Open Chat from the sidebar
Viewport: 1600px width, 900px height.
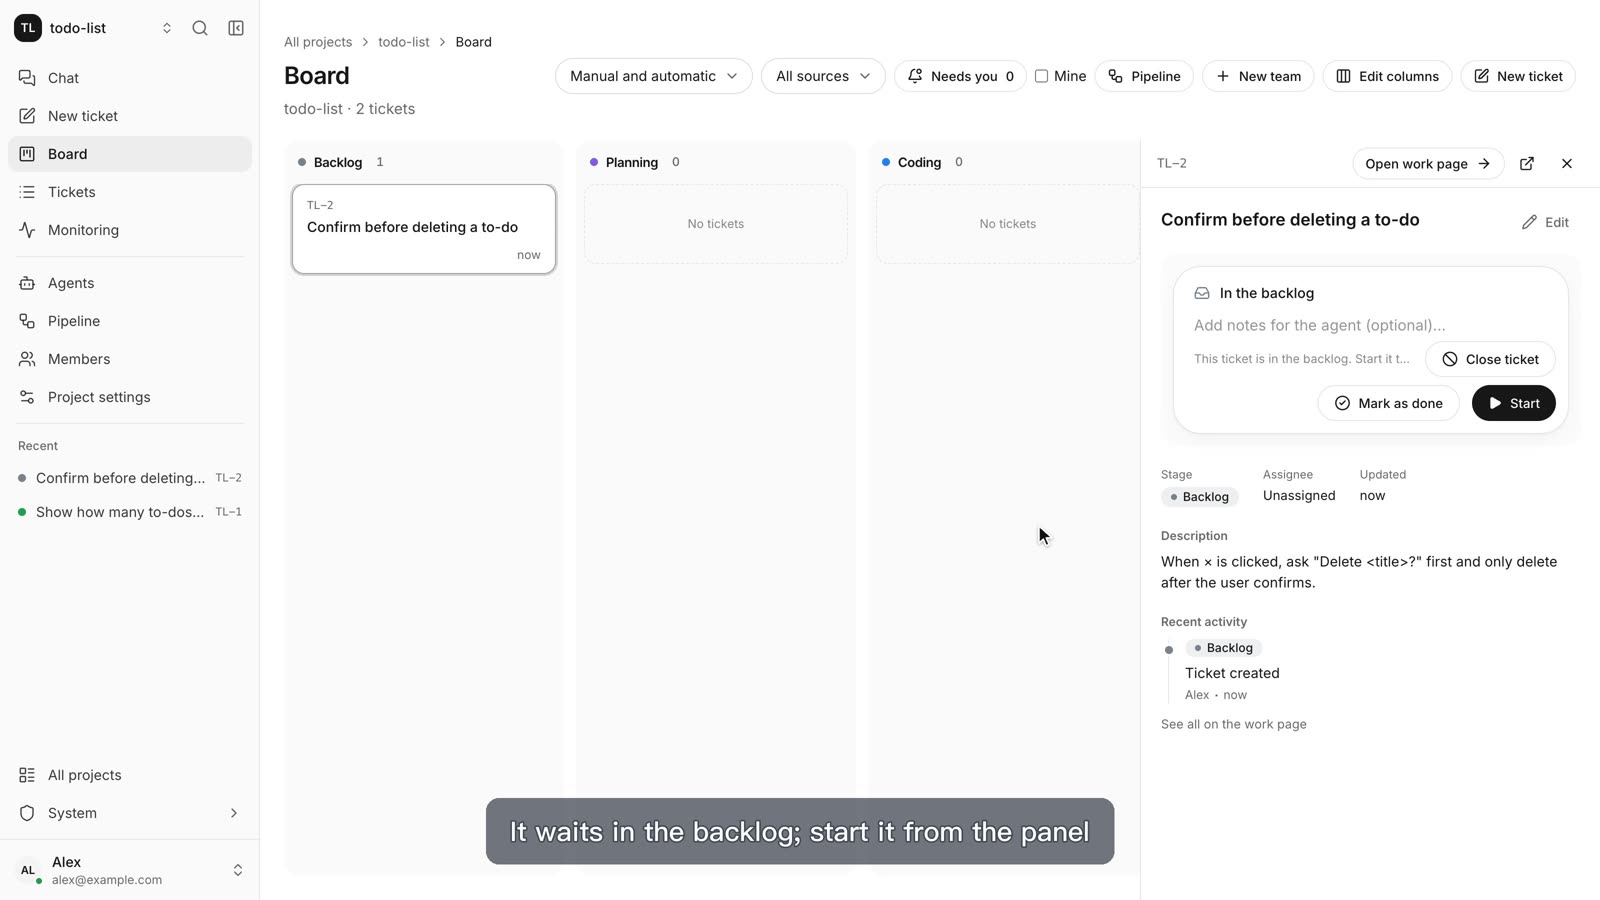[130, 78]
